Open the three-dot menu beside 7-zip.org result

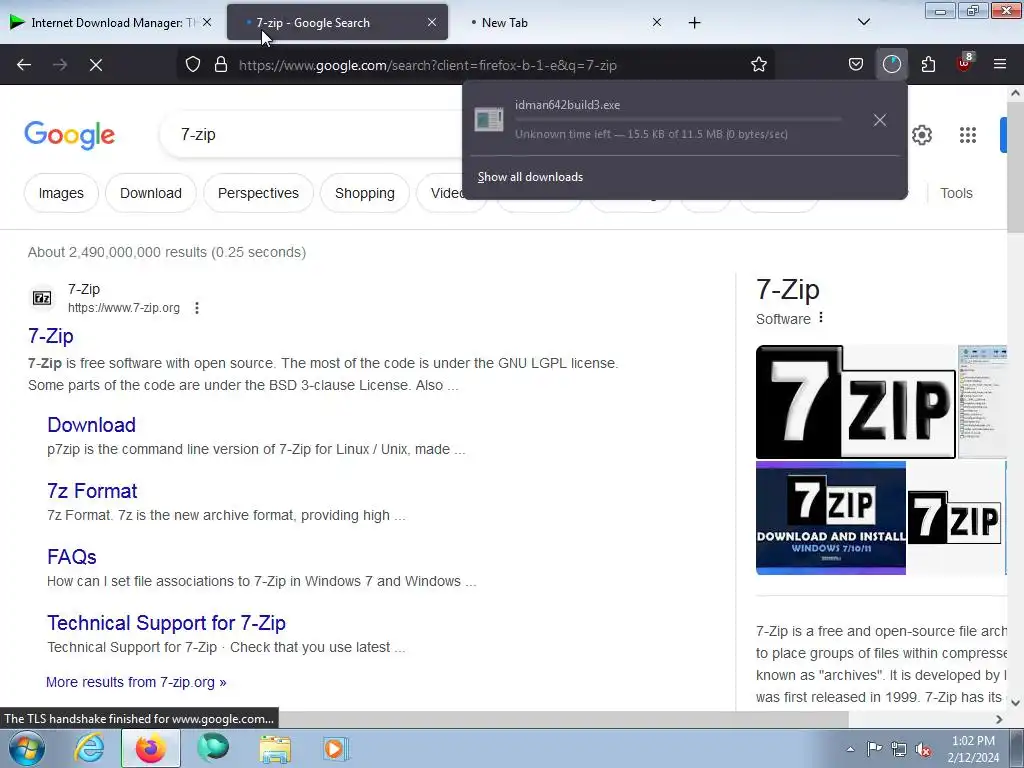click(197, 308)
